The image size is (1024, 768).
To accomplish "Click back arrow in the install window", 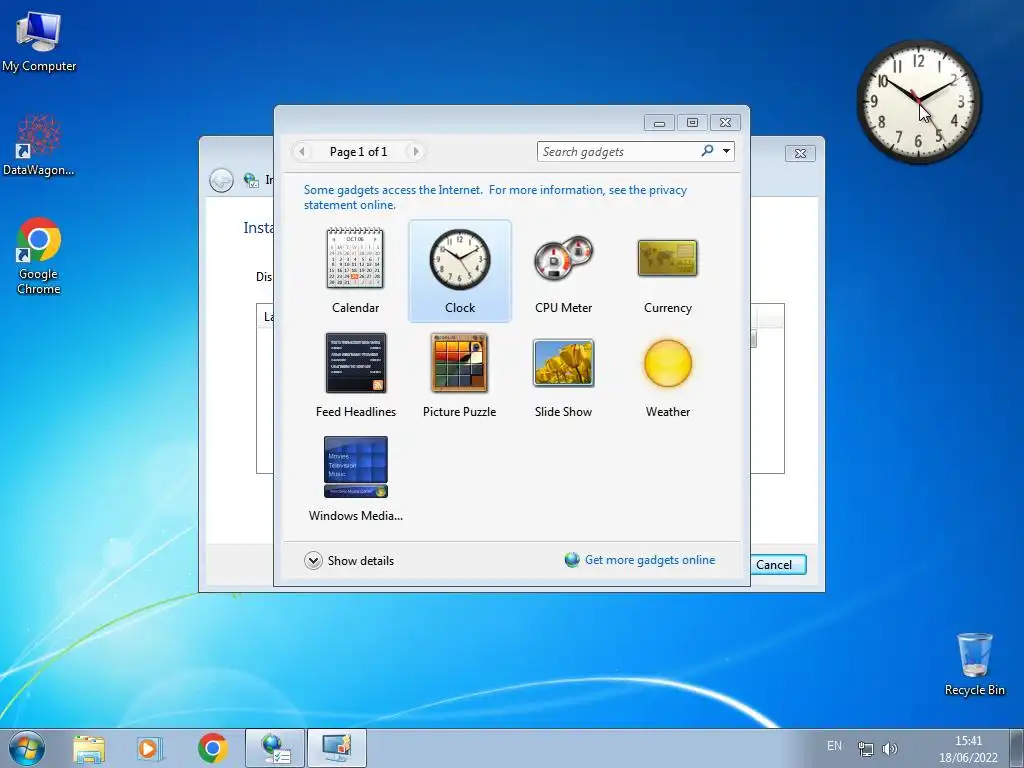I will [x=221, y=180].
